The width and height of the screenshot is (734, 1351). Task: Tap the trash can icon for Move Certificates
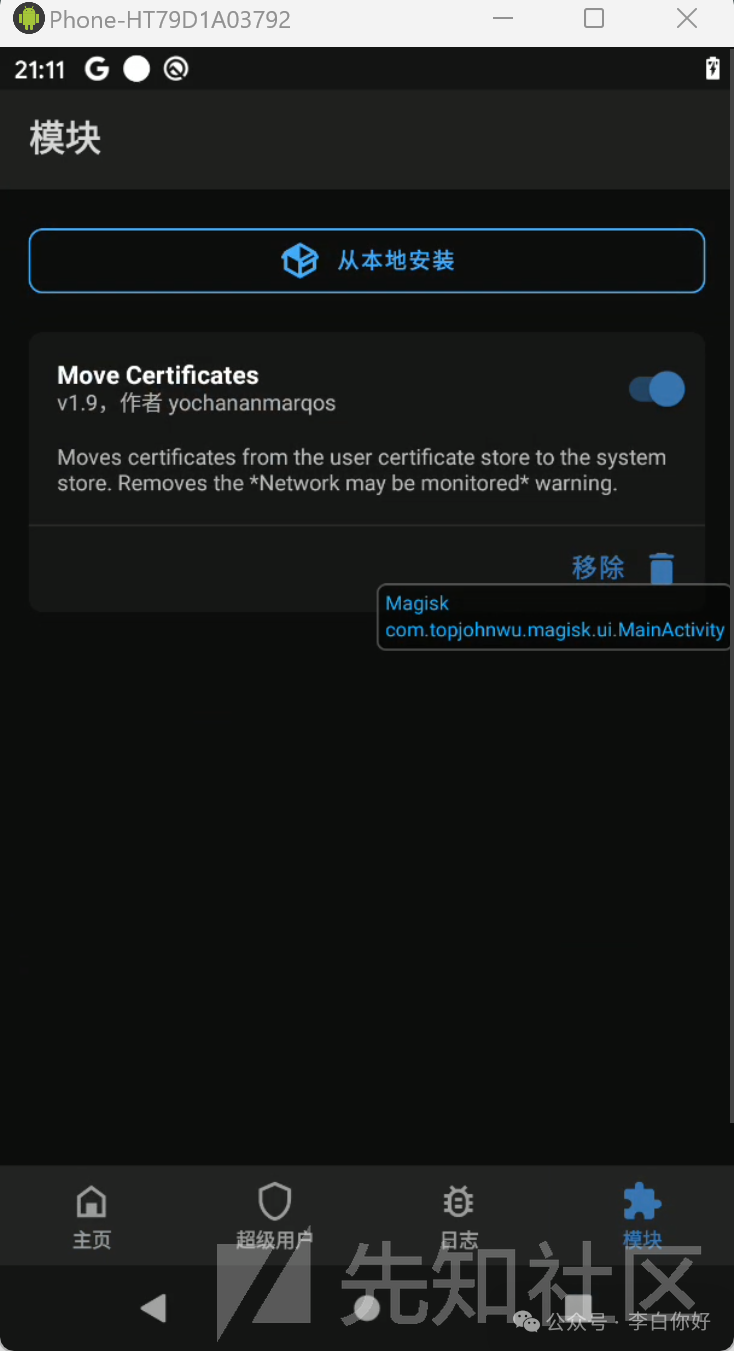pos(662,568)
